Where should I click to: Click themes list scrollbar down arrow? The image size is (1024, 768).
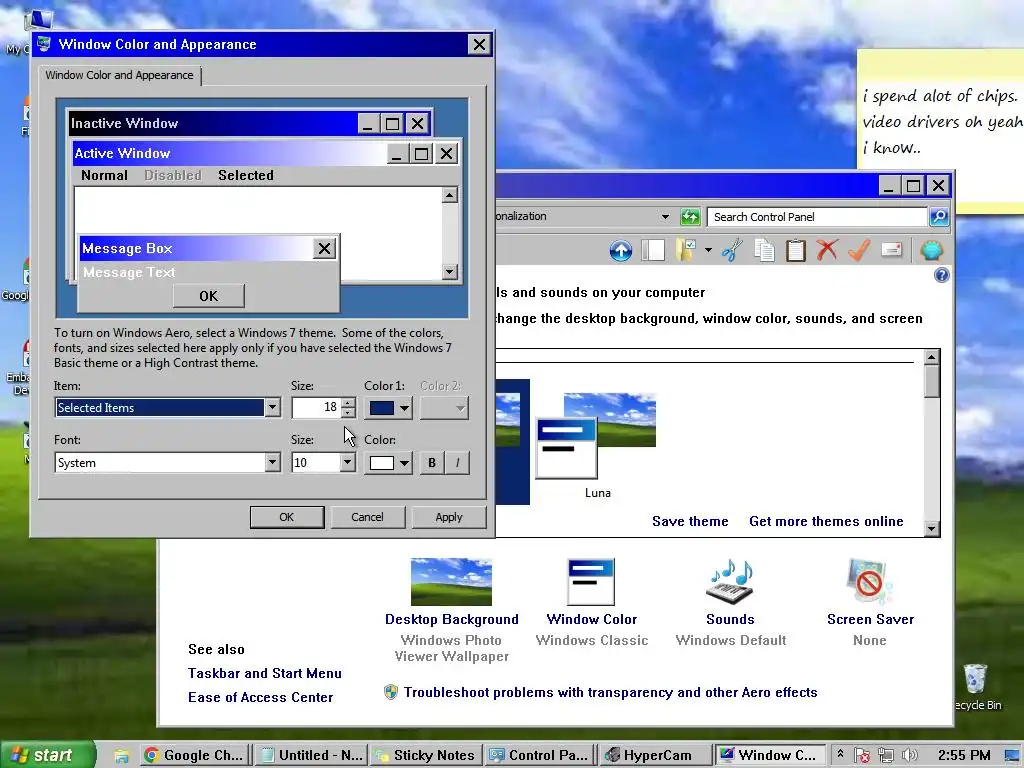pos(932,528)
